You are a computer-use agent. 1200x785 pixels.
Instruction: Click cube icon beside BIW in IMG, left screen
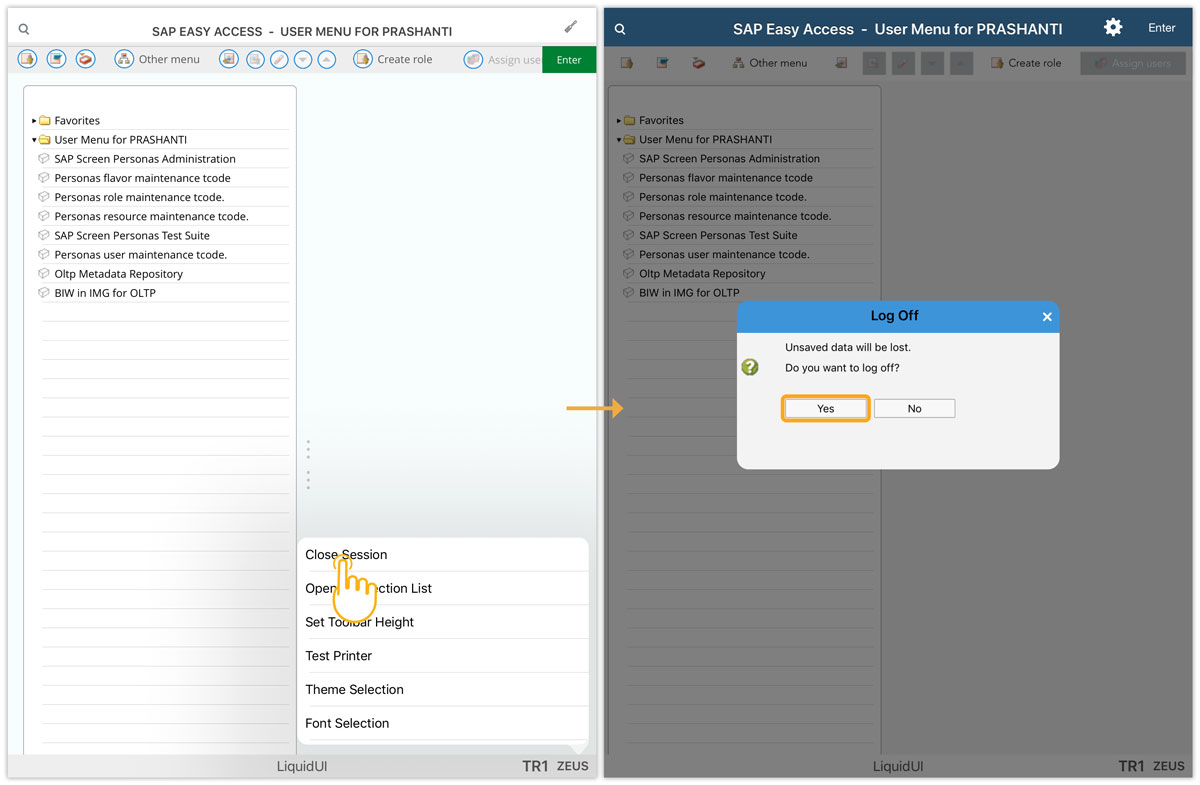click(x=43, y=293)
